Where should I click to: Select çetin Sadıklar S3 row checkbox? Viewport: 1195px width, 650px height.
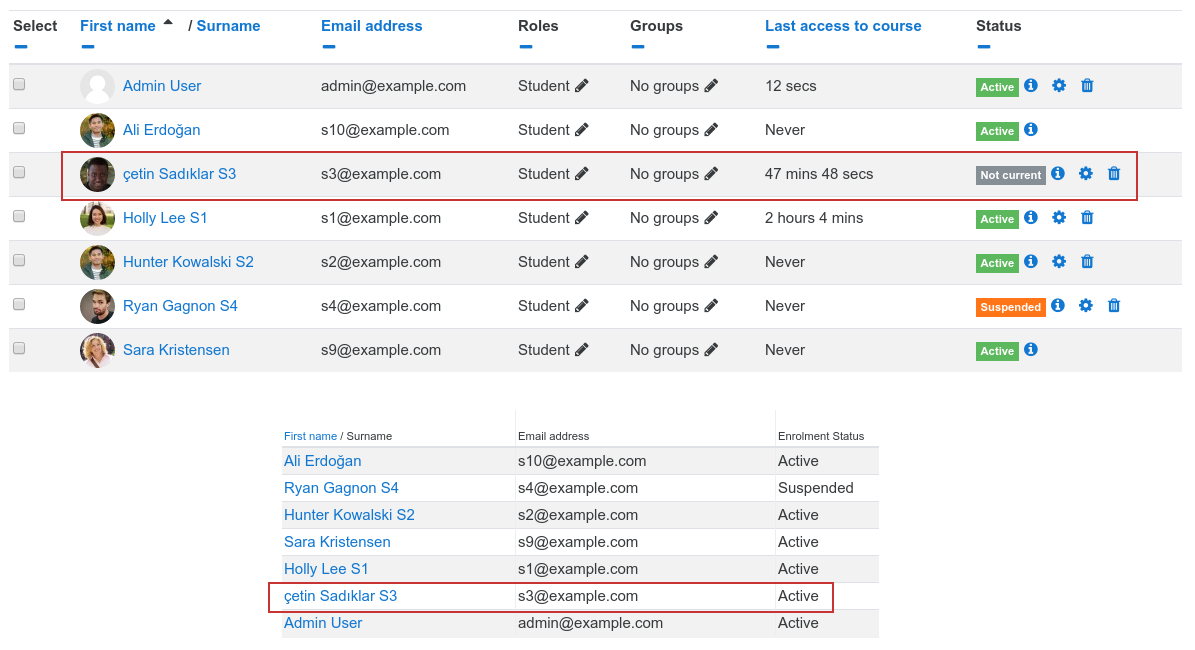[19, 173]
